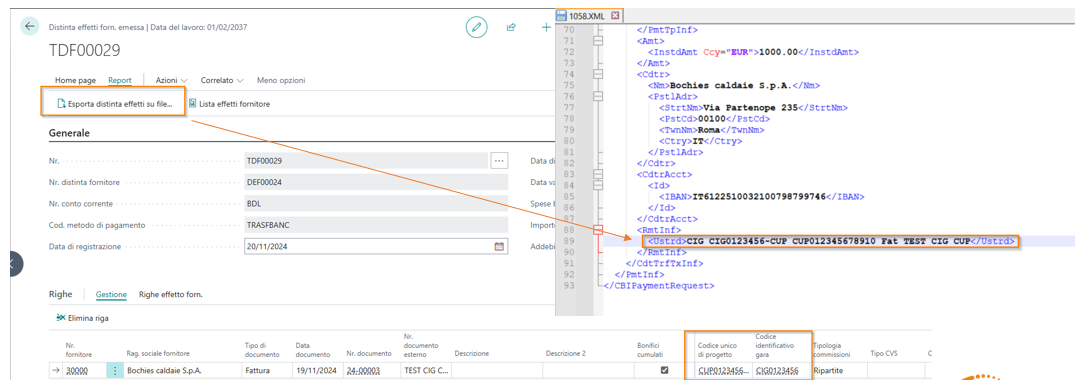This screenshot has width=1075, height=380.
Task: Collapse the RmtInf node at line 88
Action: point(598,230)
